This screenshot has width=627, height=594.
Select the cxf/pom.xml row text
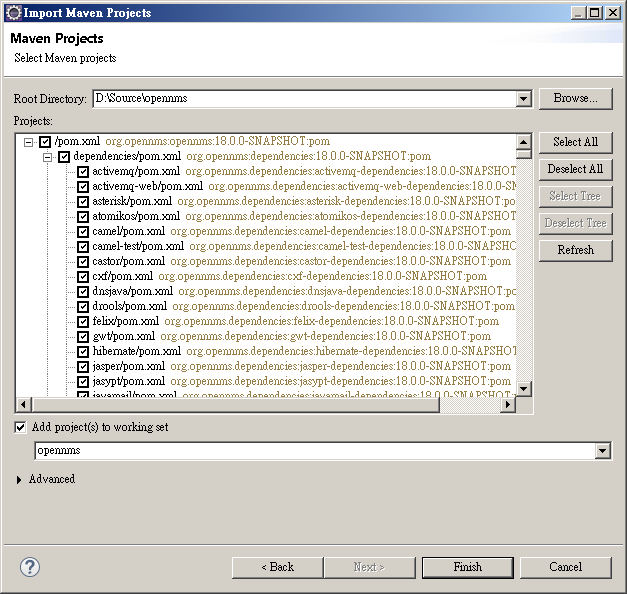pyautogui.click(x=122, y=276)
